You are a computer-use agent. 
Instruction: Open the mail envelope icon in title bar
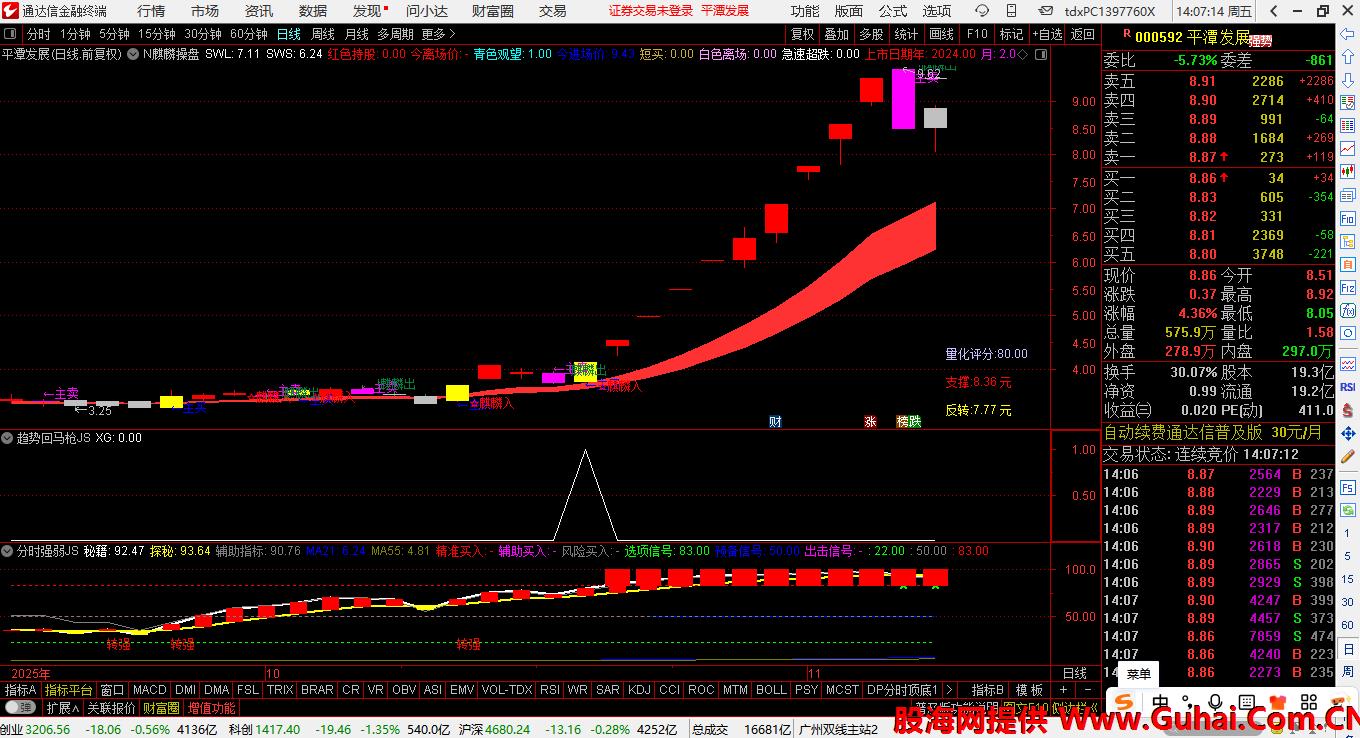[1047, 11]
